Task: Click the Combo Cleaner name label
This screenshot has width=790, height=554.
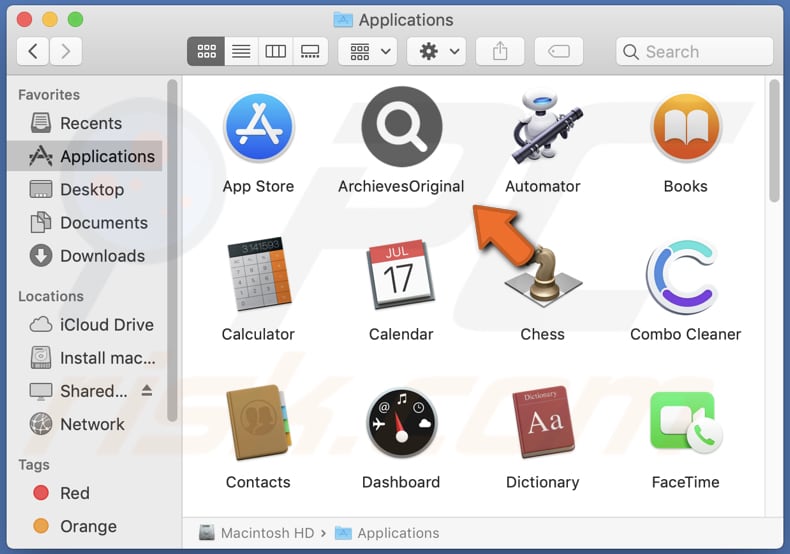Action: pyautogui.click(x=685, y=334)
